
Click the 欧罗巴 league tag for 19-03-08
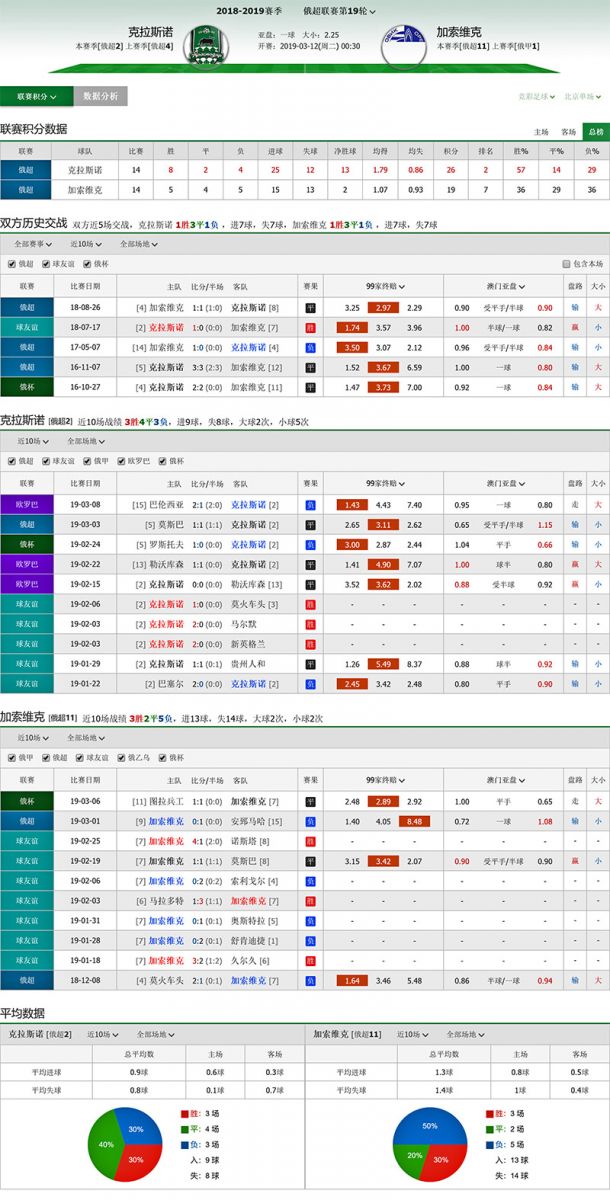pyautogui.click(x=26, y=504)
